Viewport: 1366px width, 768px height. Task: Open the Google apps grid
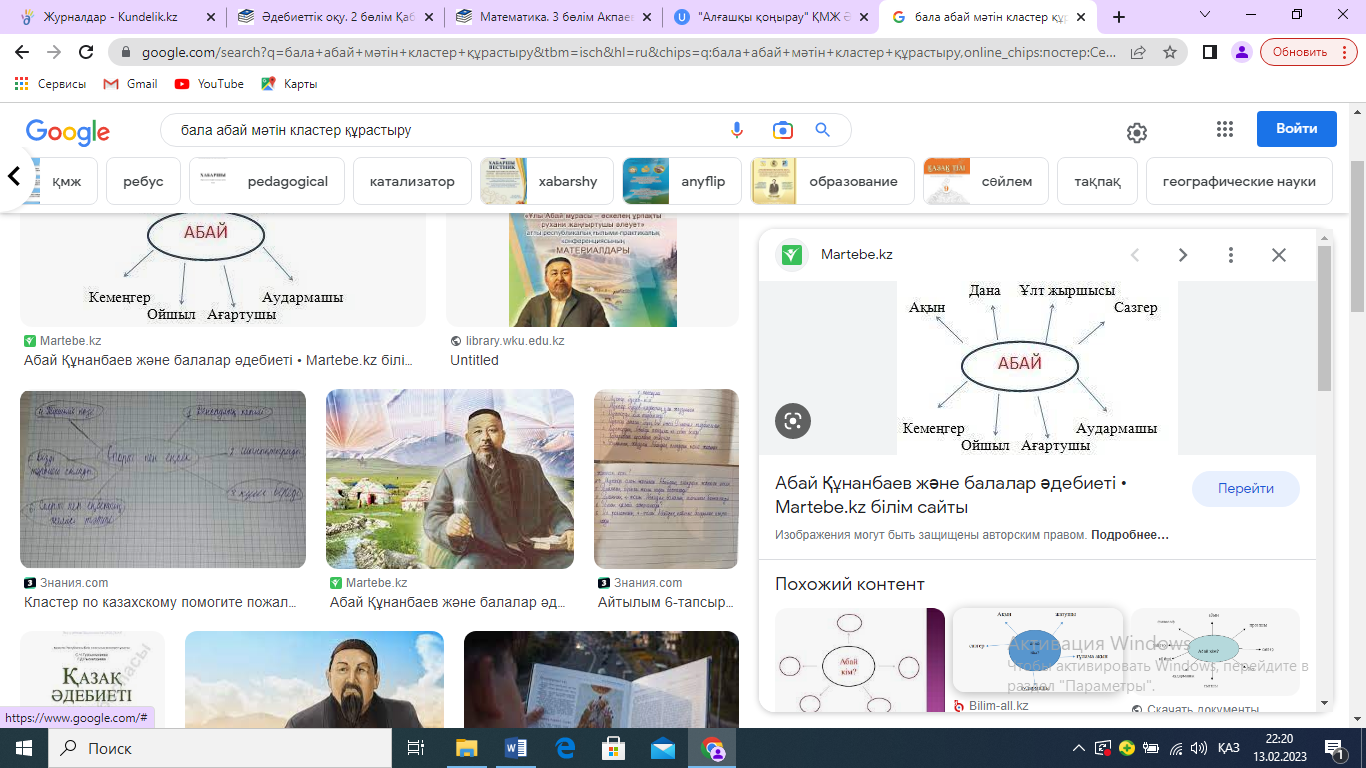pos(1225,129)
